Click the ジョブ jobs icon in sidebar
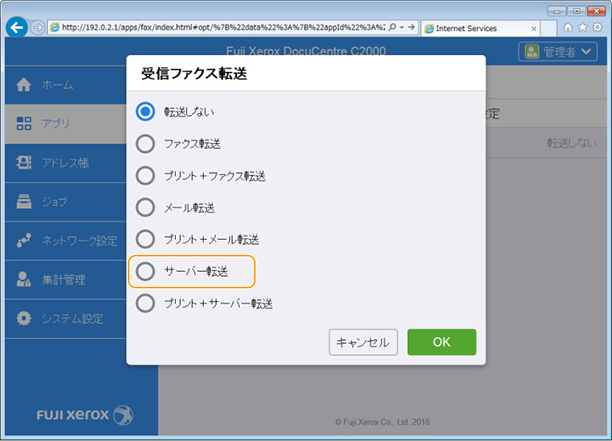 [26, 202]
